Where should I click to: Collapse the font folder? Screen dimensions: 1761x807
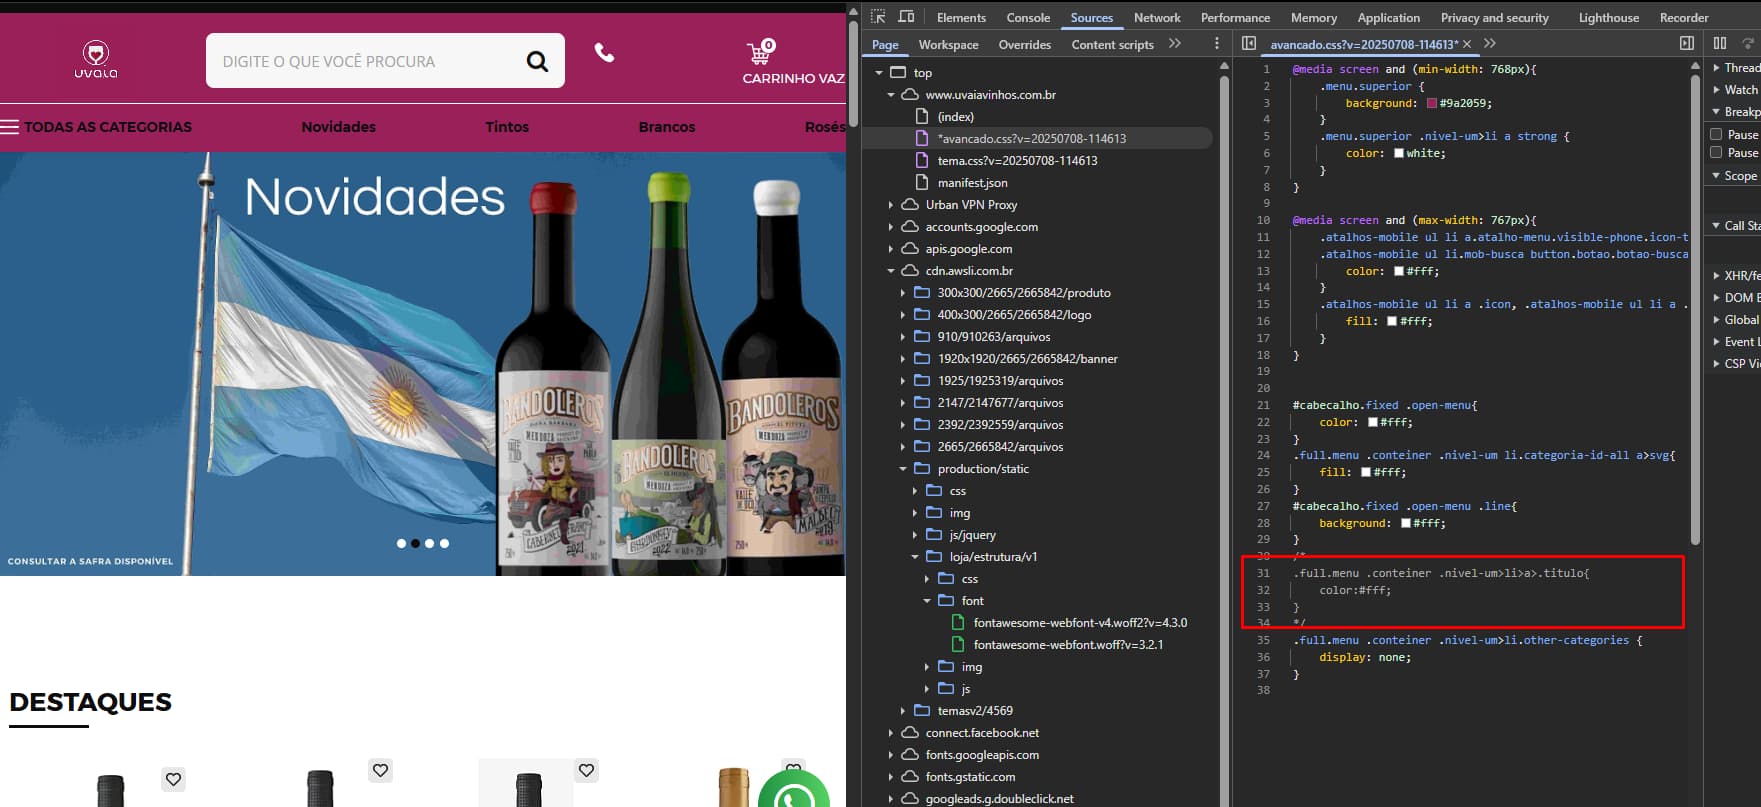coord(927,601)
